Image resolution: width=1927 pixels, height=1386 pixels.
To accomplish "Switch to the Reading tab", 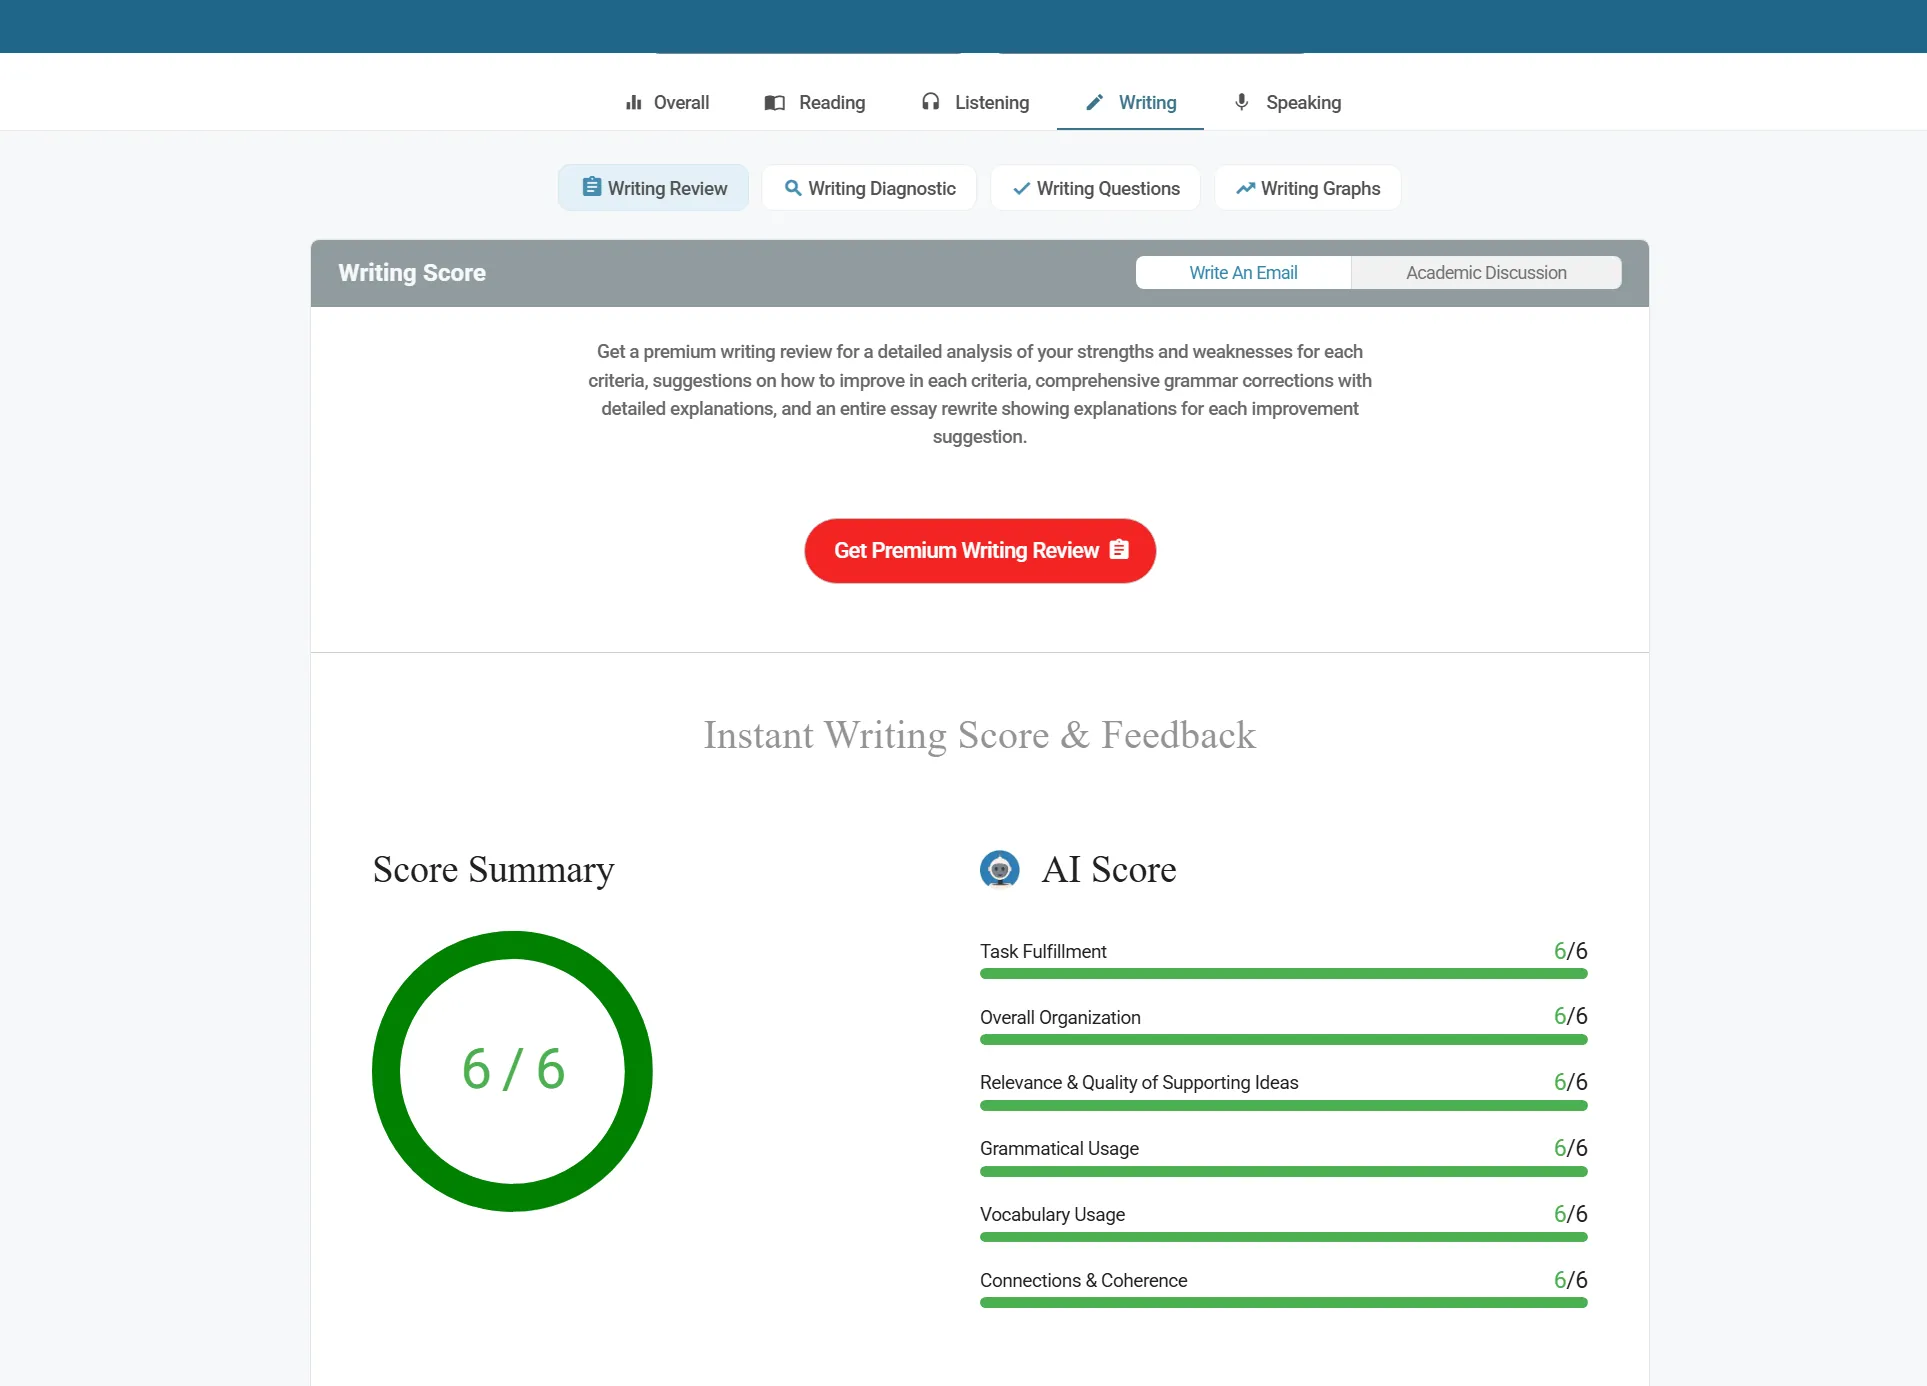I will pyautogui.click(x=815, y=102).
